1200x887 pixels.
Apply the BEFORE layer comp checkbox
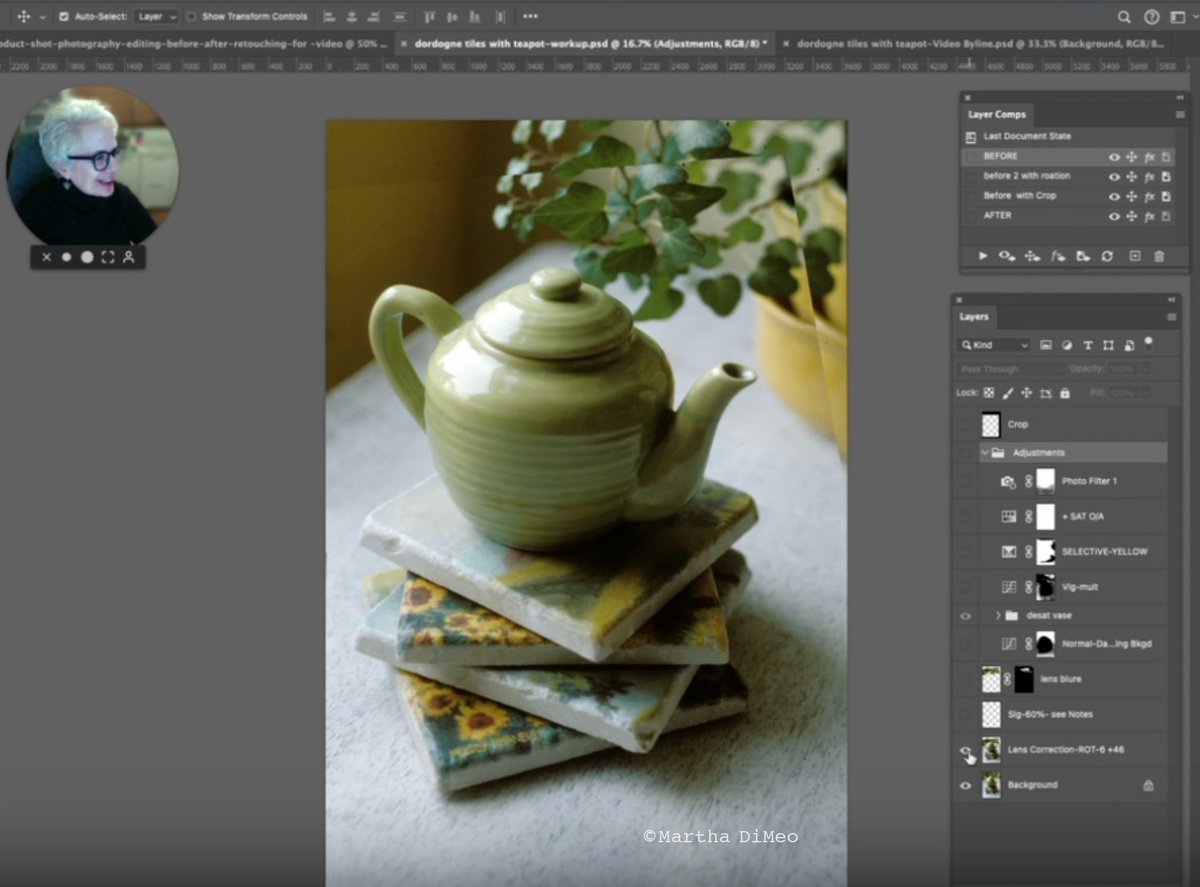[970, 156]
